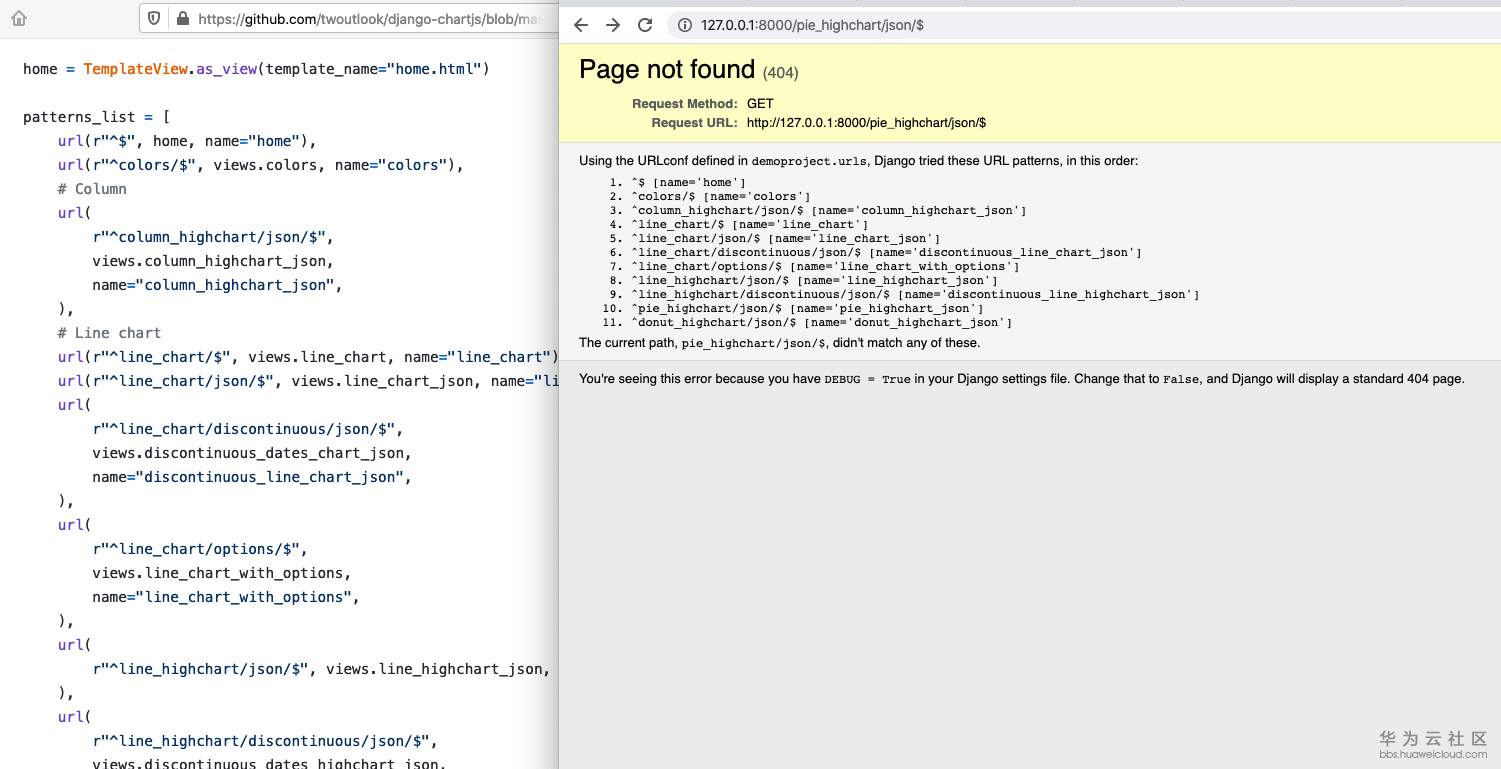Click the padlock icon beside the GitHub URL
This screenshot has height=769, width=1501.
pos(182,18)
